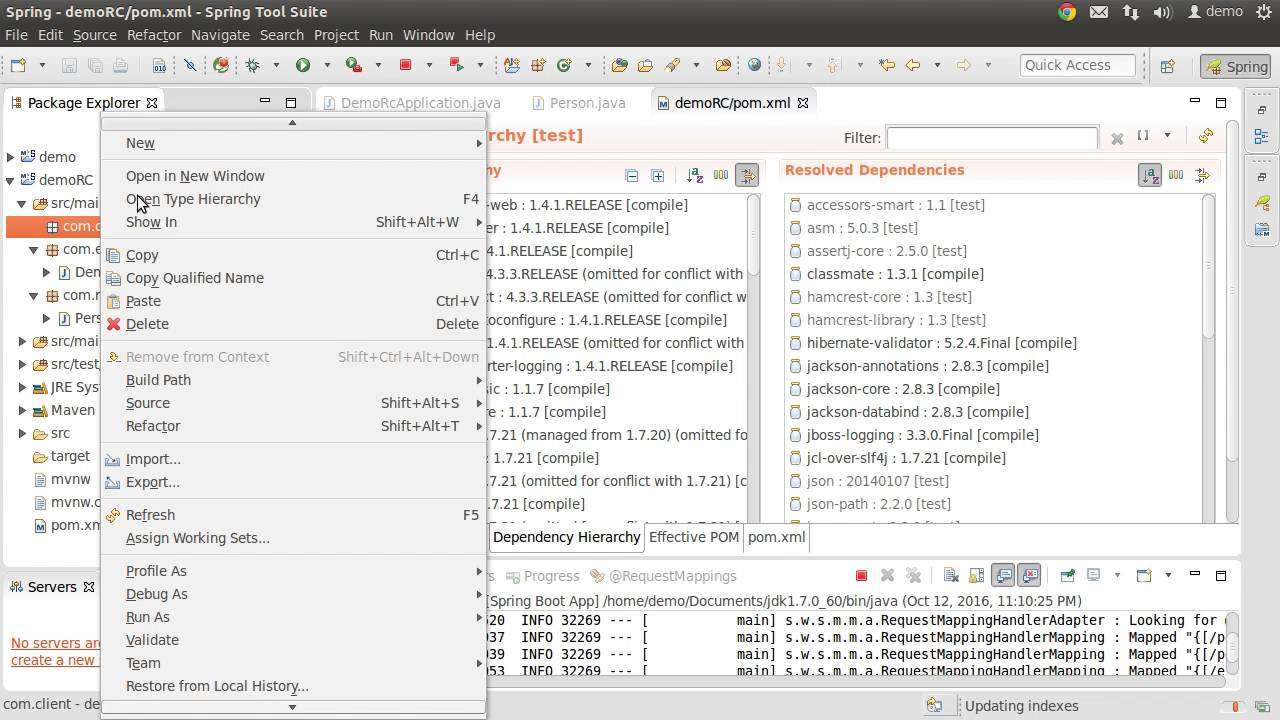The height and width of the screenshot is (720, 1280).
Task: Click the create a new server link
Action: (53, 660)
